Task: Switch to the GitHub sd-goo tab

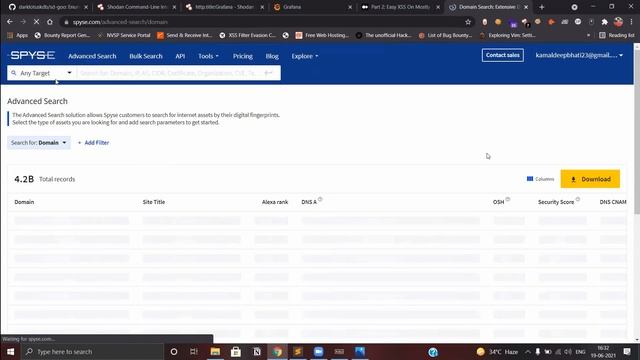Action: 48,7
